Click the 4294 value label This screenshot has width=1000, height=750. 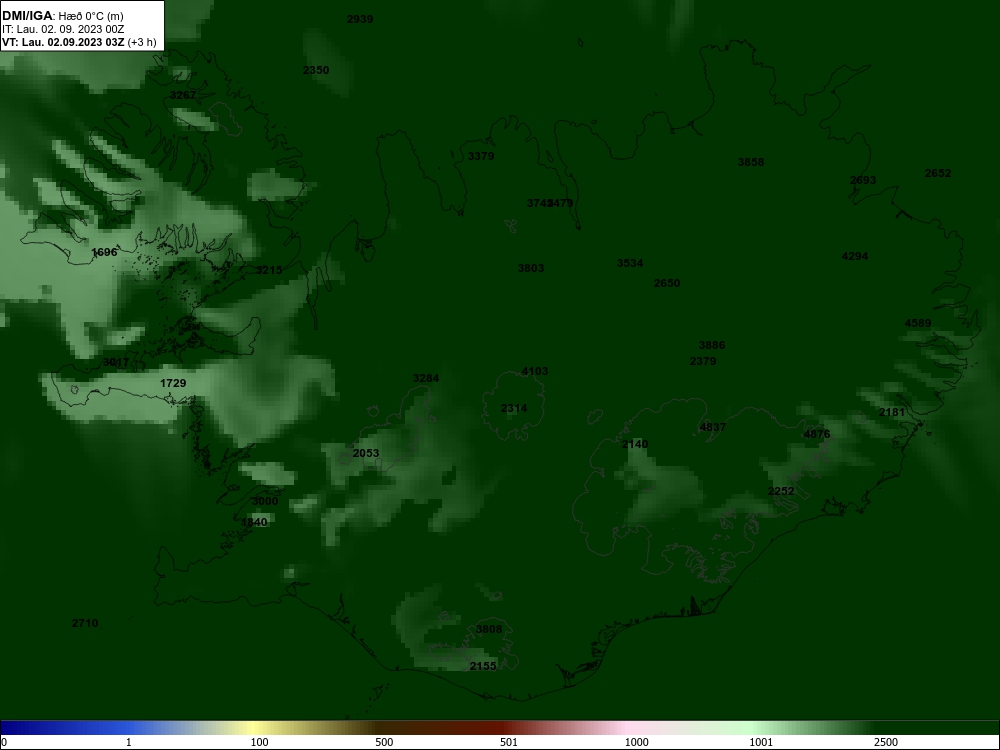(x=855, y=256)
